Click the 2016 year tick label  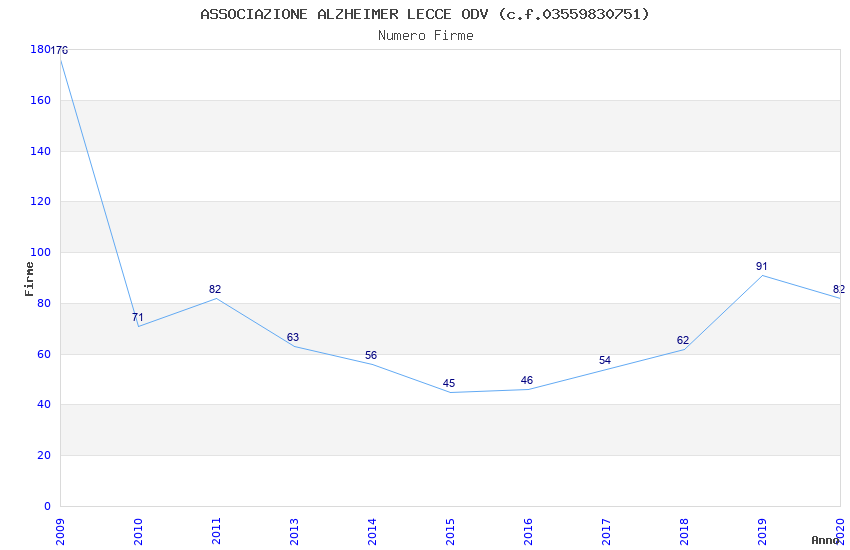coord(529,532)
